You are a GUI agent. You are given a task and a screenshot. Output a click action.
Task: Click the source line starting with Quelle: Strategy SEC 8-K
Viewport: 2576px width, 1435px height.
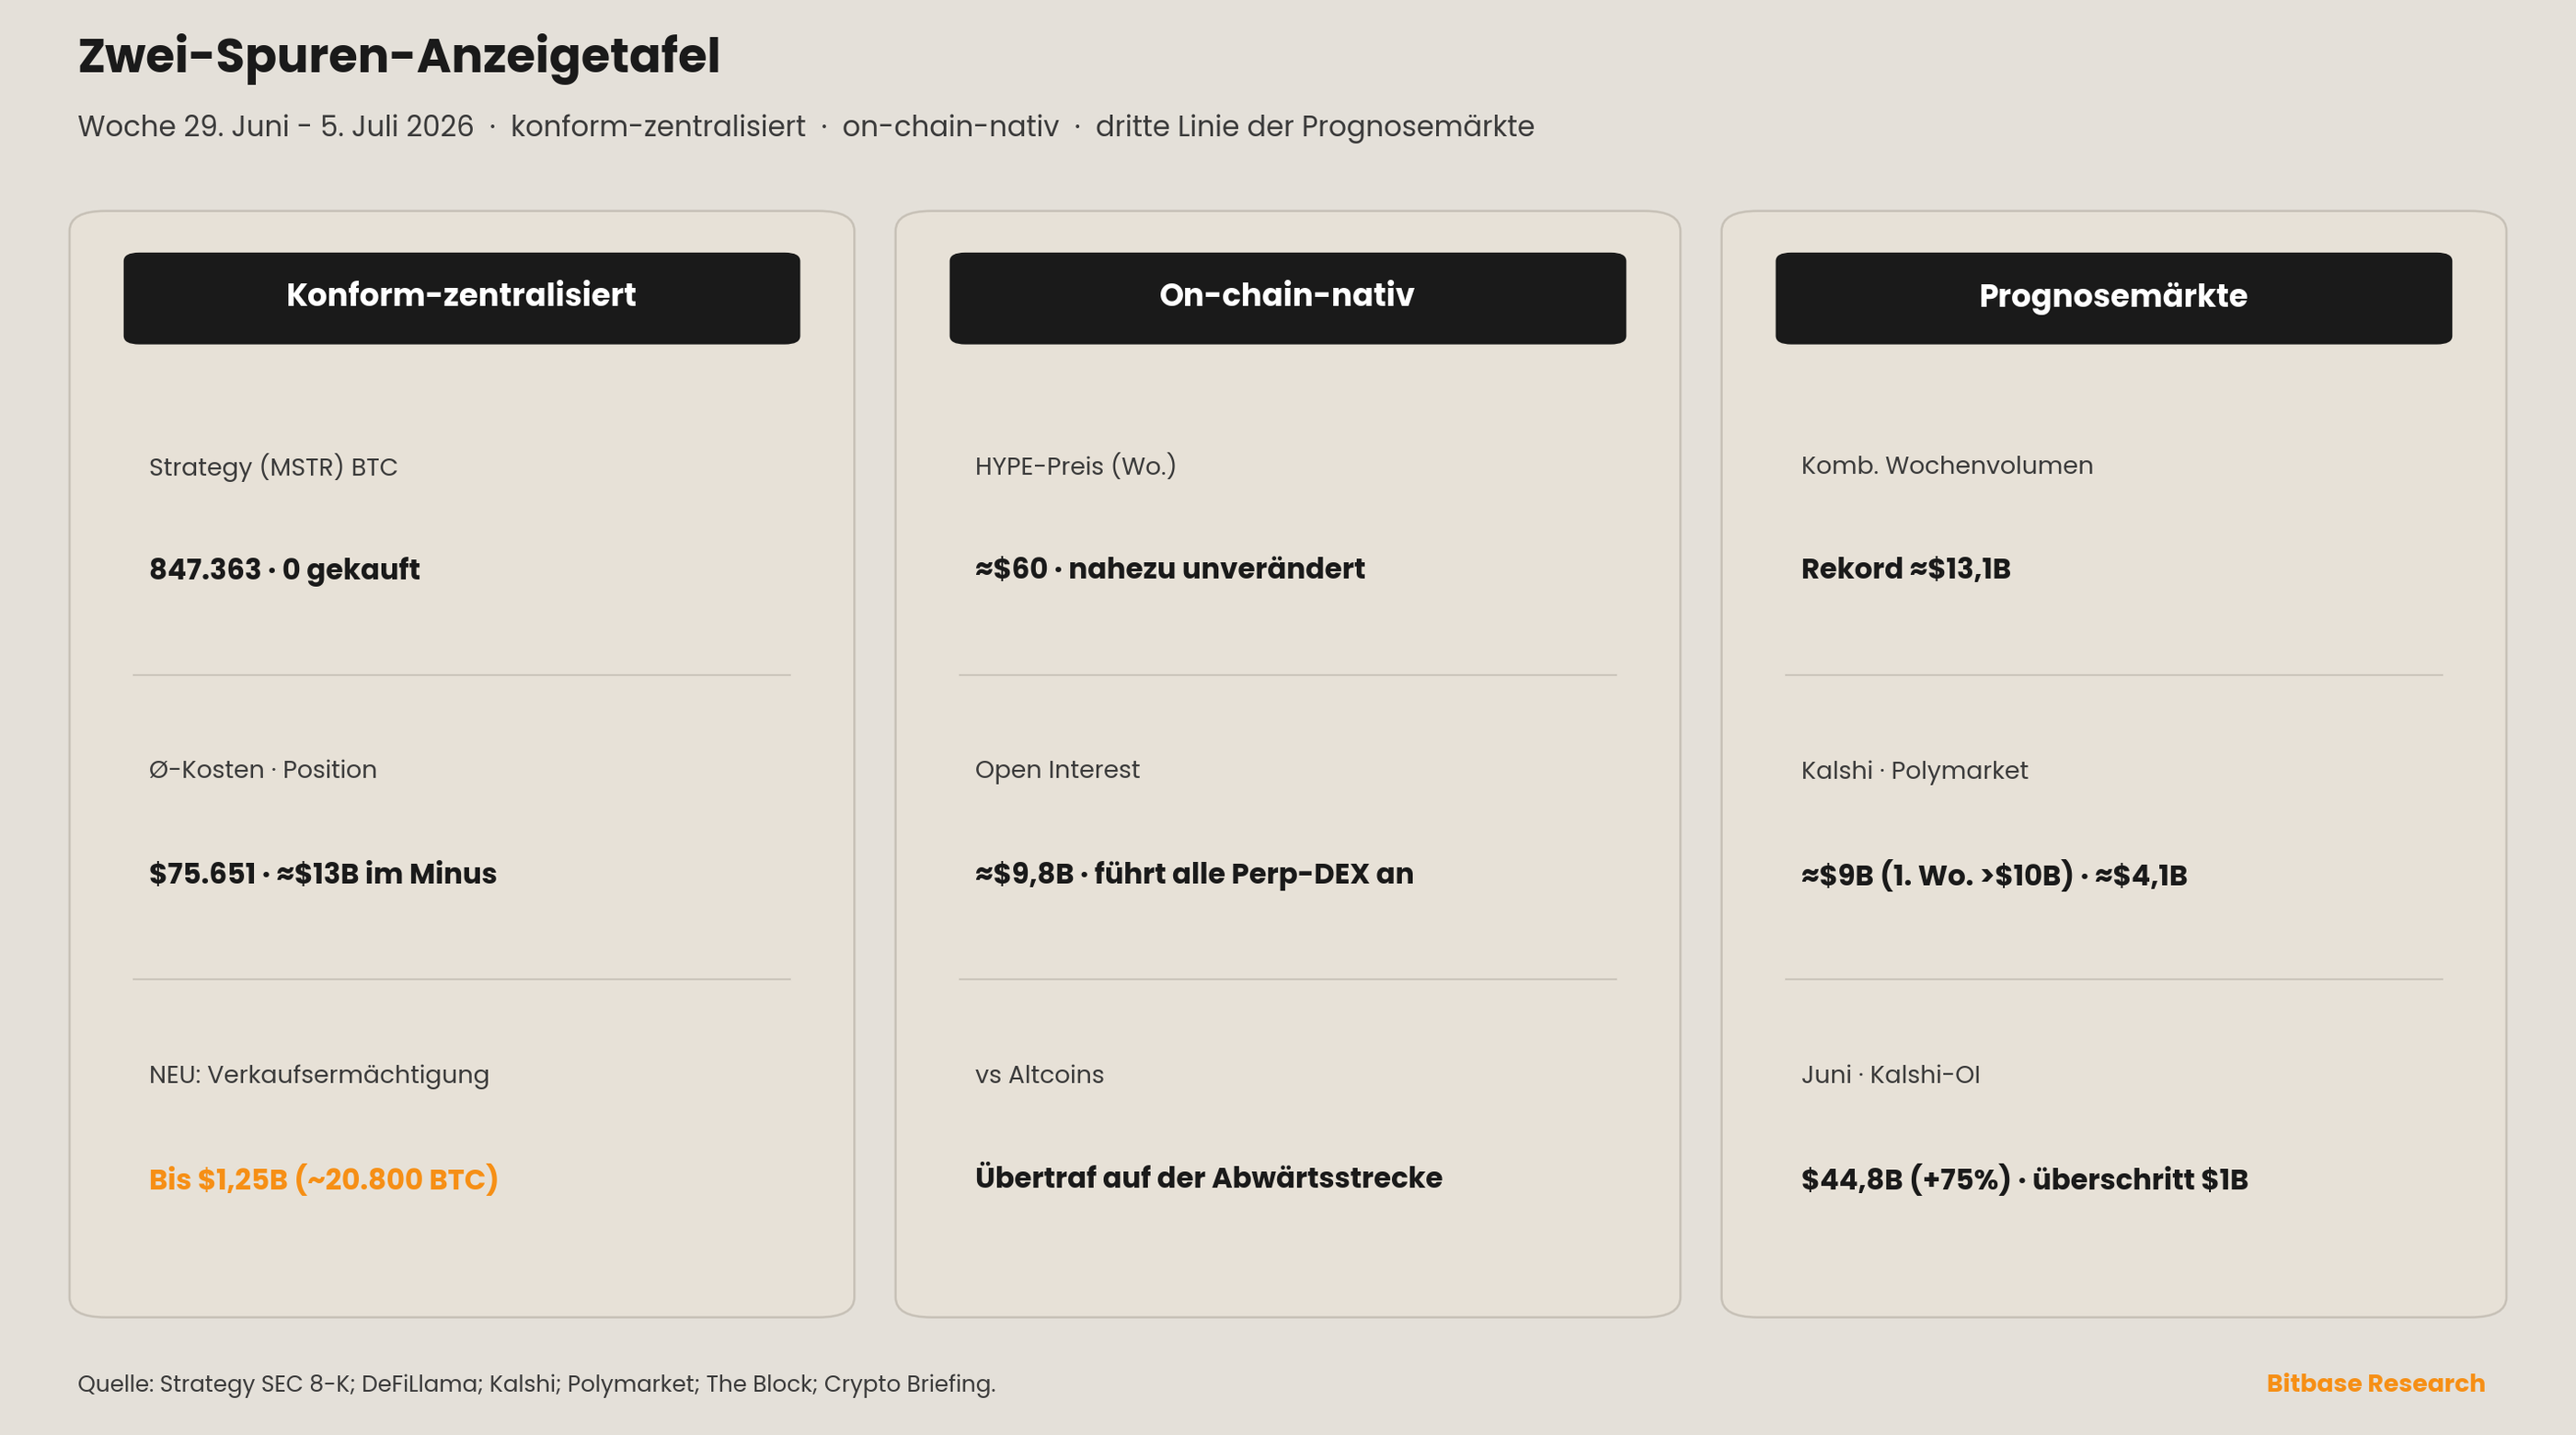coord(536,1384)
